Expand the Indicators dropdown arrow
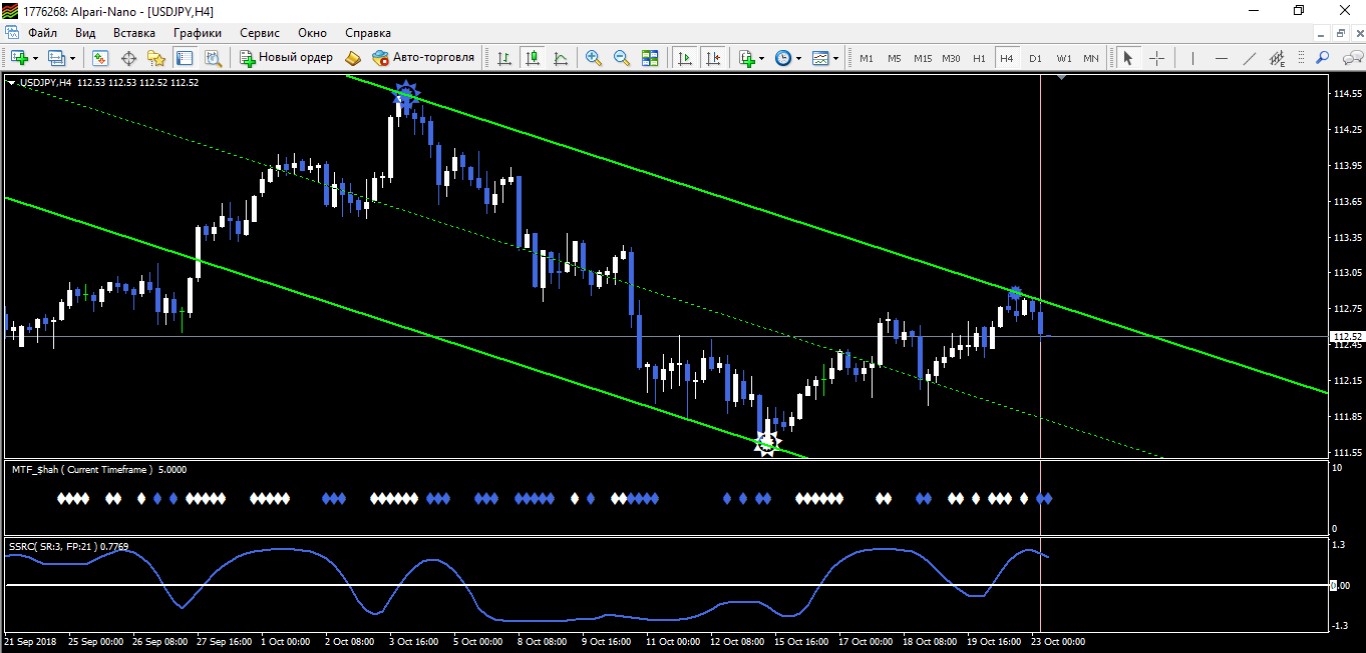 (x=762, y=59)
